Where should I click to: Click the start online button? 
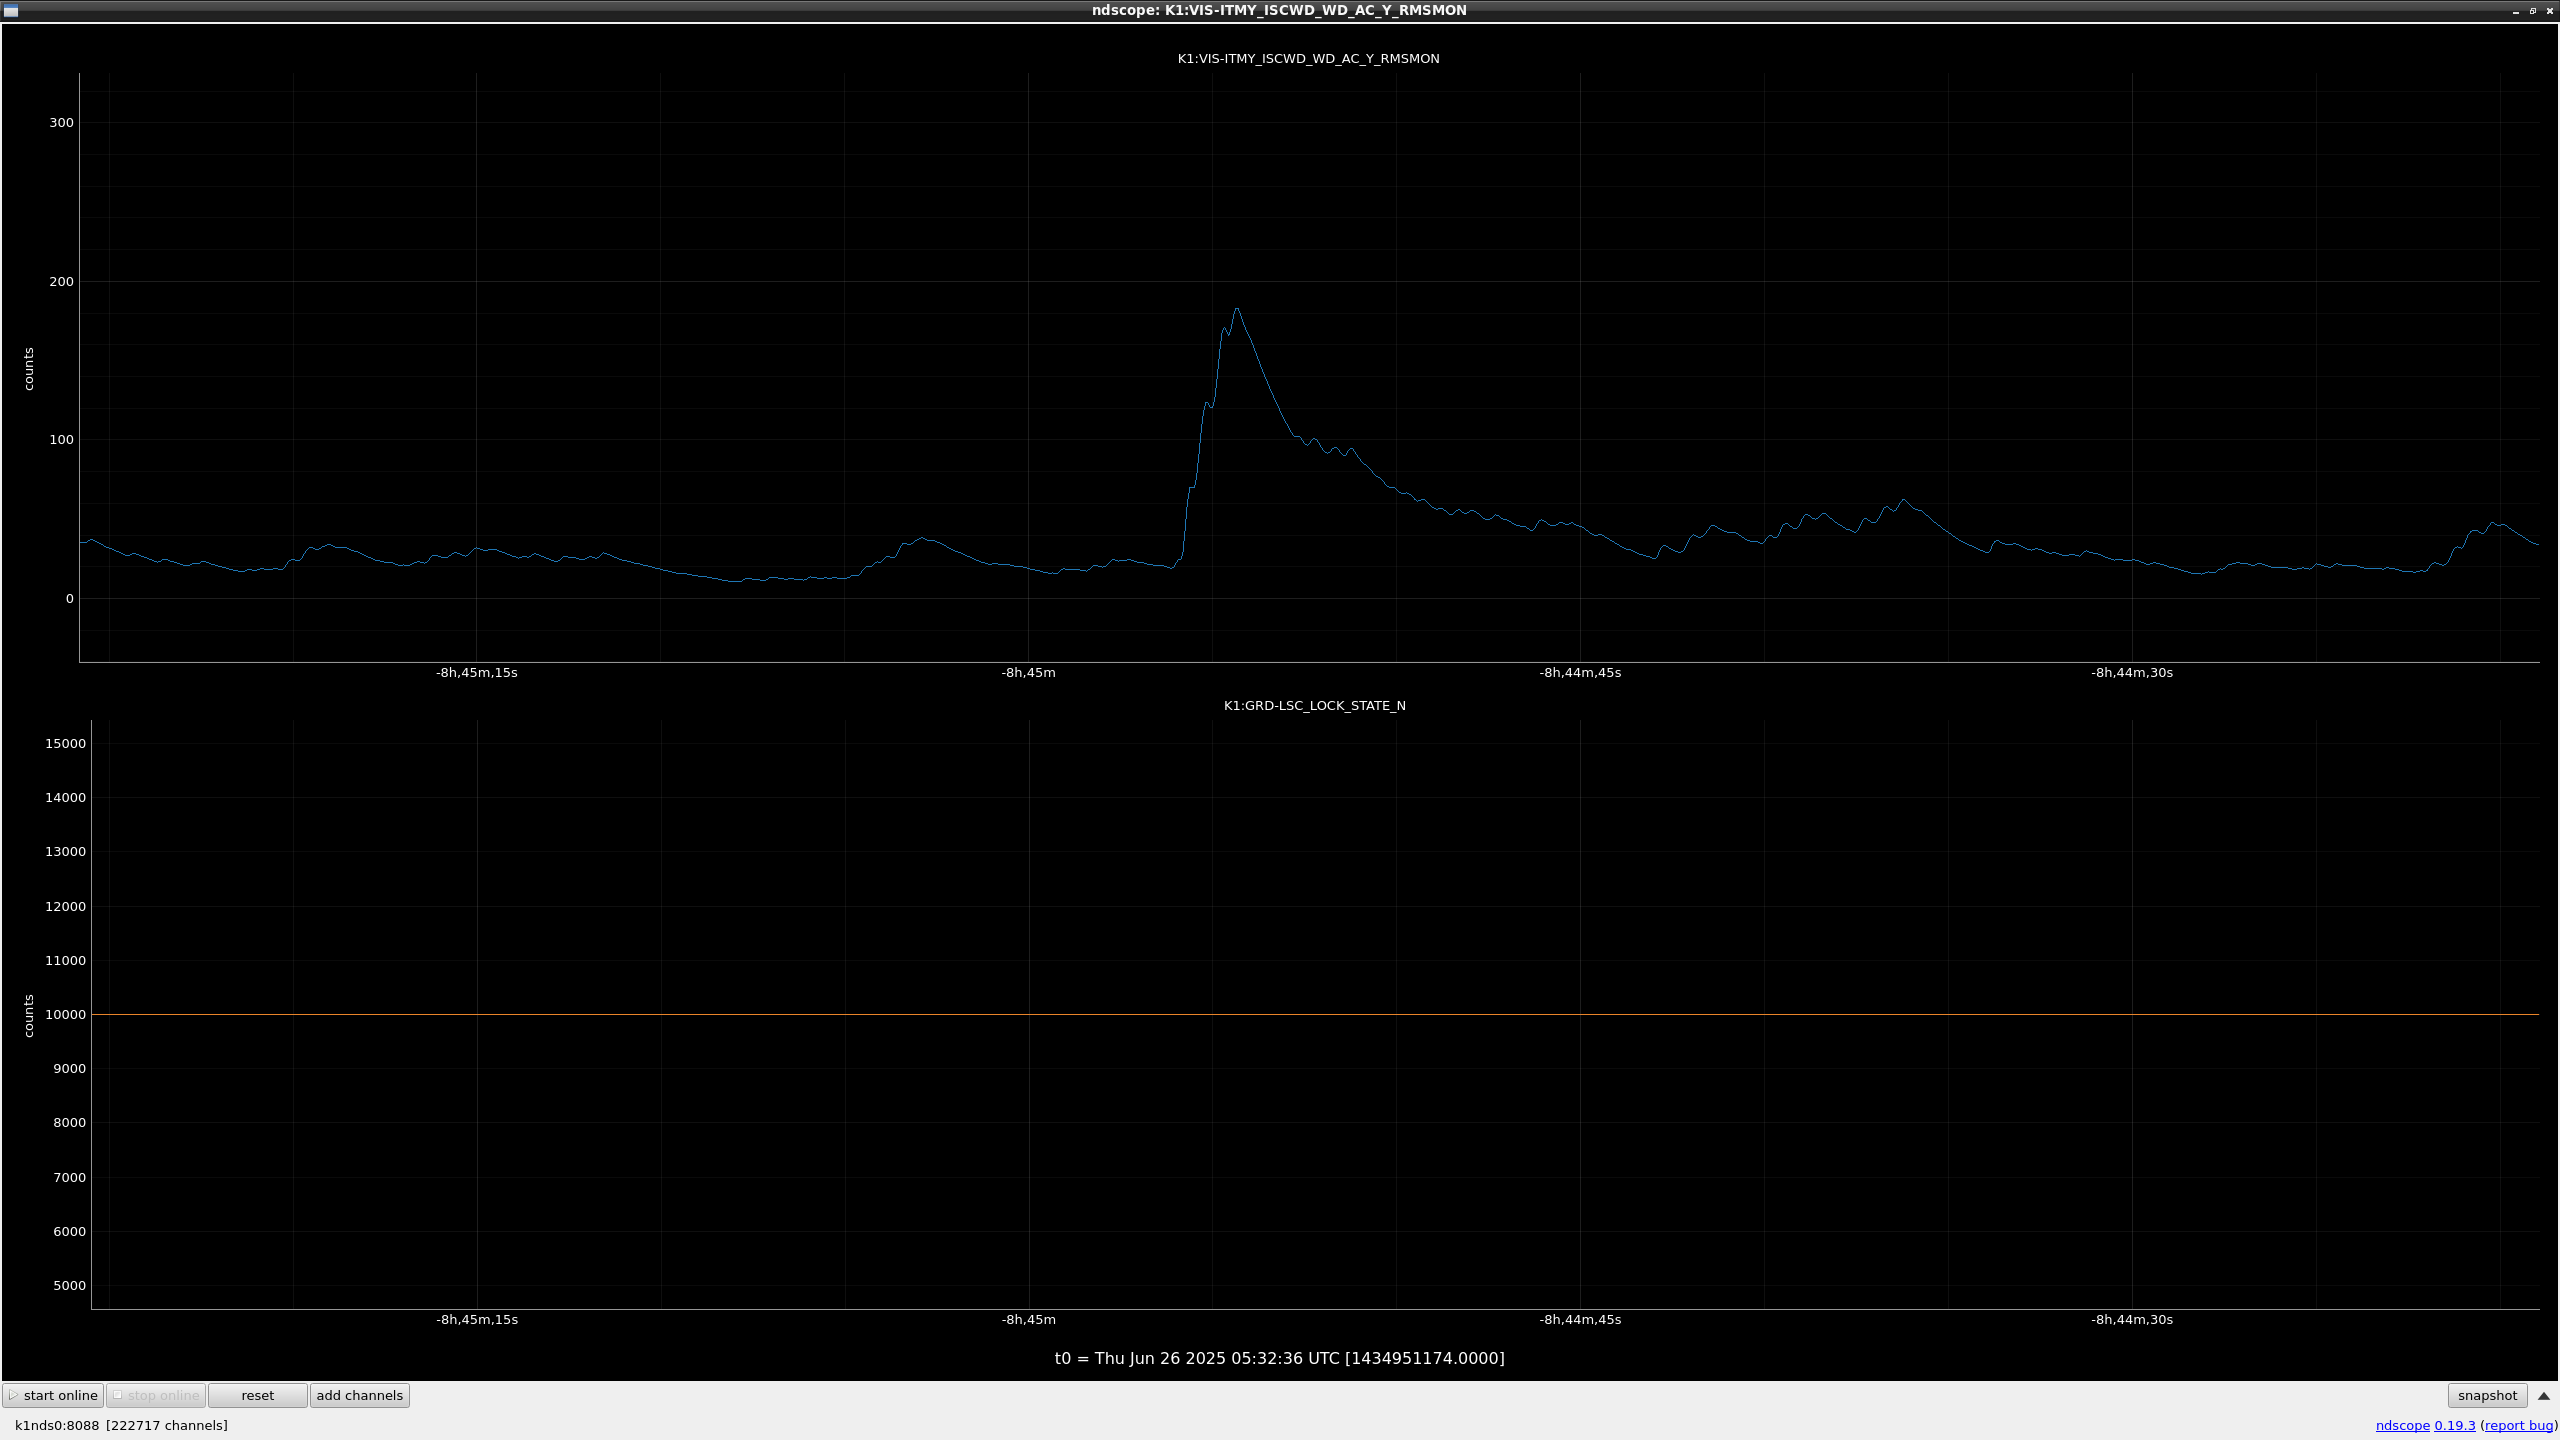[x=53, y=1395]
